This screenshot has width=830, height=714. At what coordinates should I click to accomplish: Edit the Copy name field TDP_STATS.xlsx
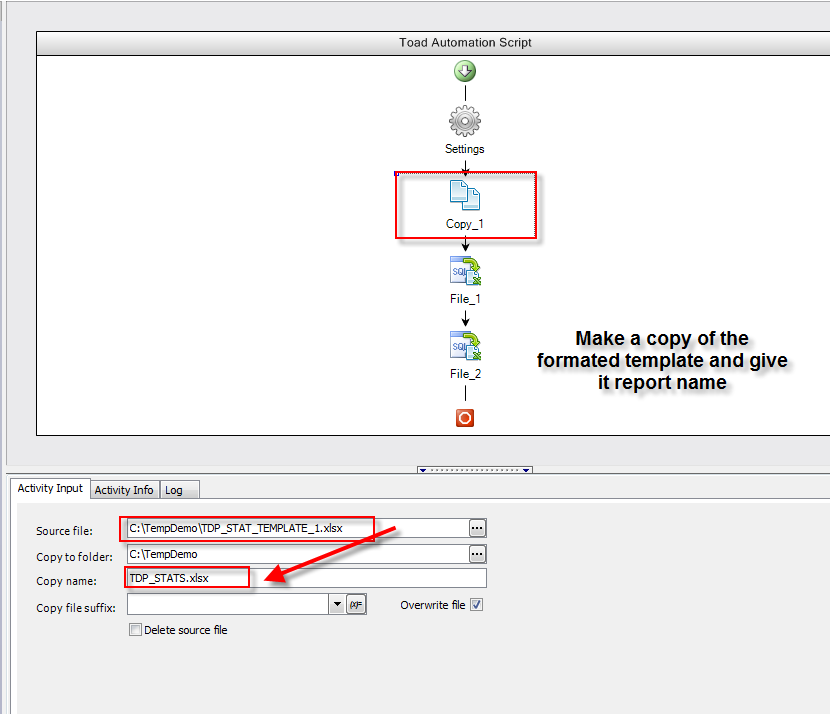[306, 578]
